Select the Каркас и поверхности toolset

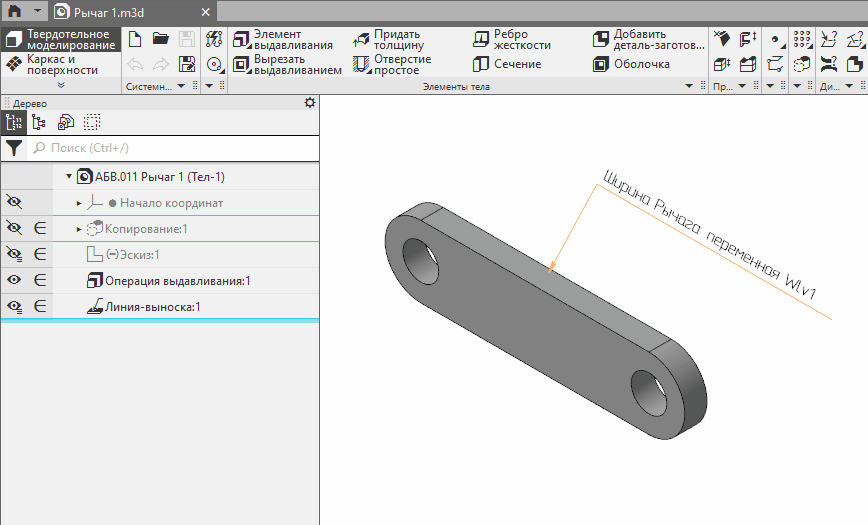coord(60,65)
